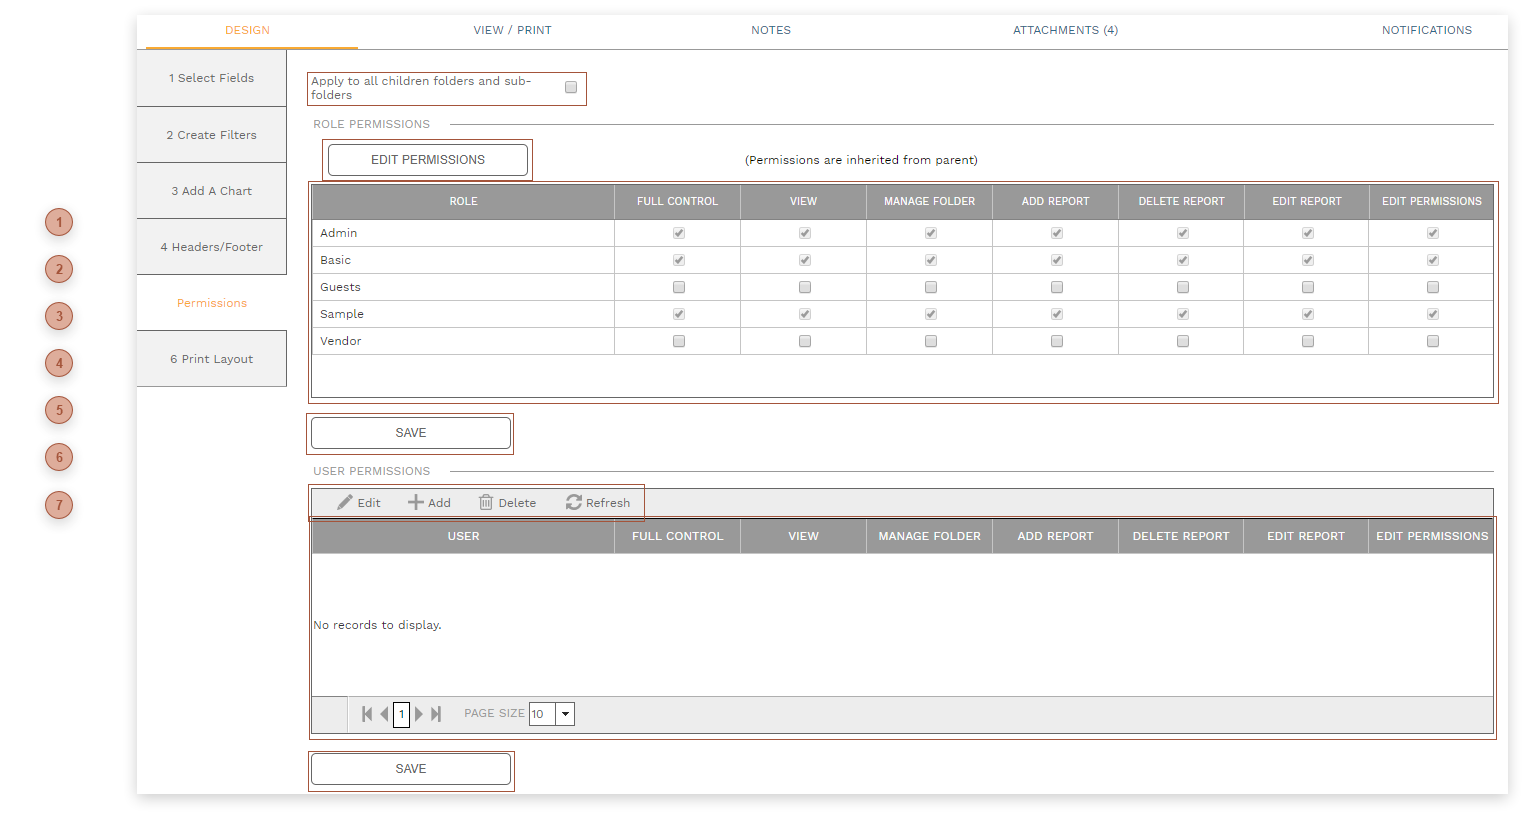Viewport: 1527px width, 817px height.
Task: Click the page size input field
Action: click(x=542, y=714)
